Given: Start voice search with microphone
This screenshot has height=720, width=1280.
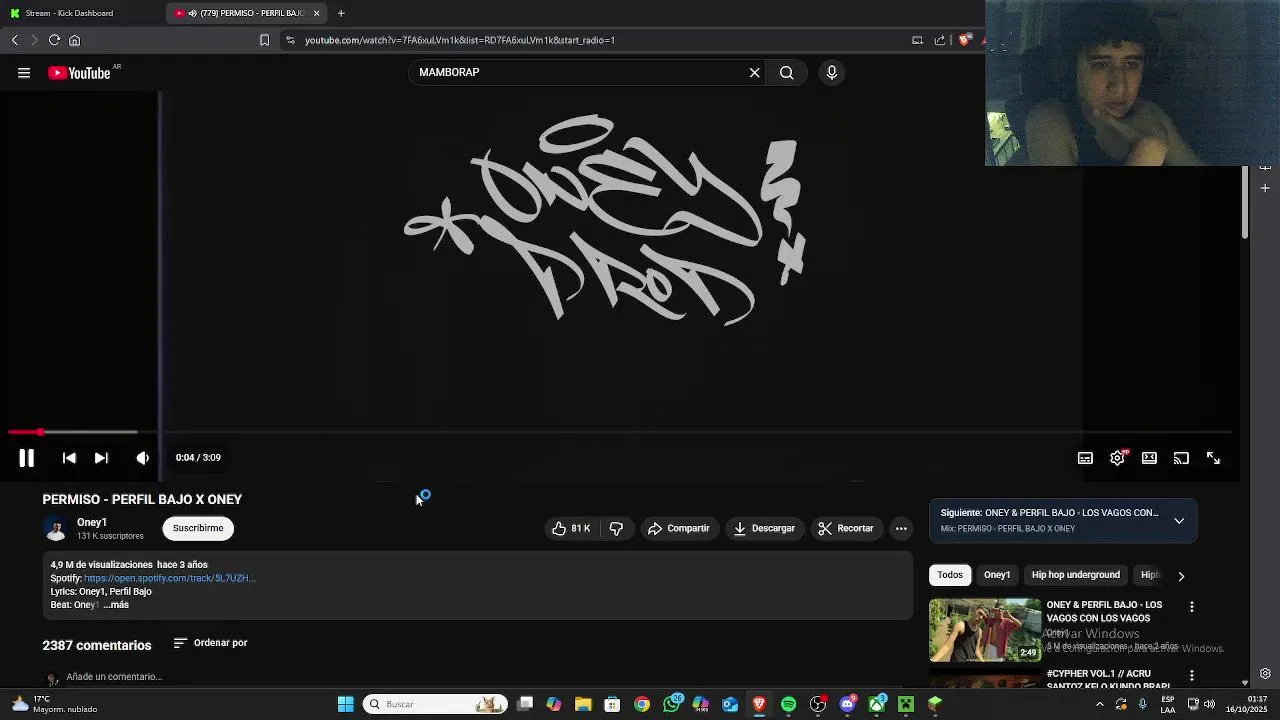Looking at the screenshot, I should pos(831,72).
